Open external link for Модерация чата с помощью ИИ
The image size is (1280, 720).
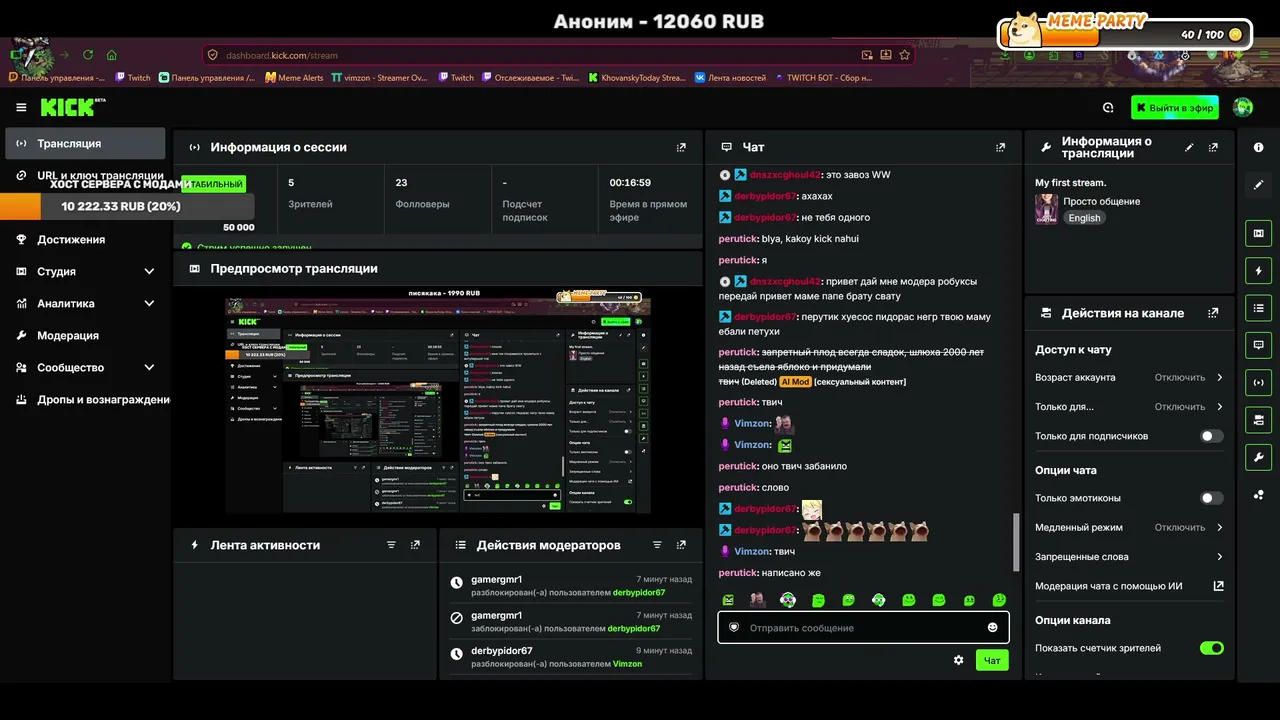(x=1218, y=586)
